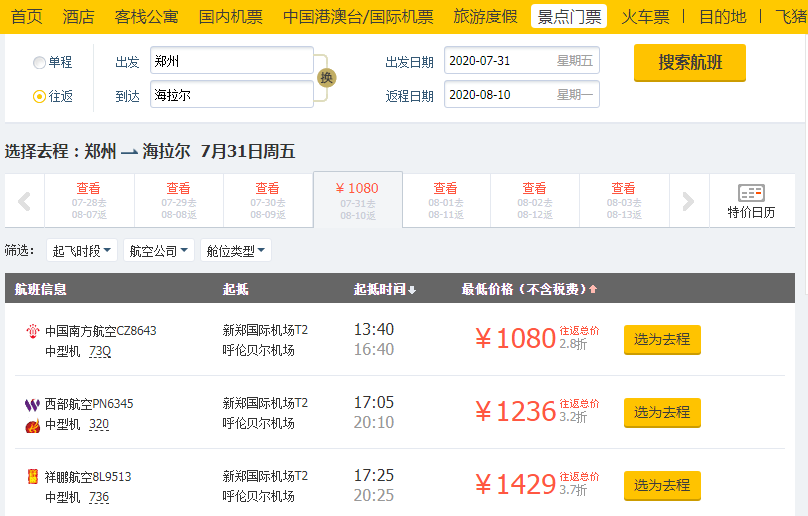Screen dimensions: 808x516
Task: Open the 航空公司 filter dropdown
Action: 158,251
